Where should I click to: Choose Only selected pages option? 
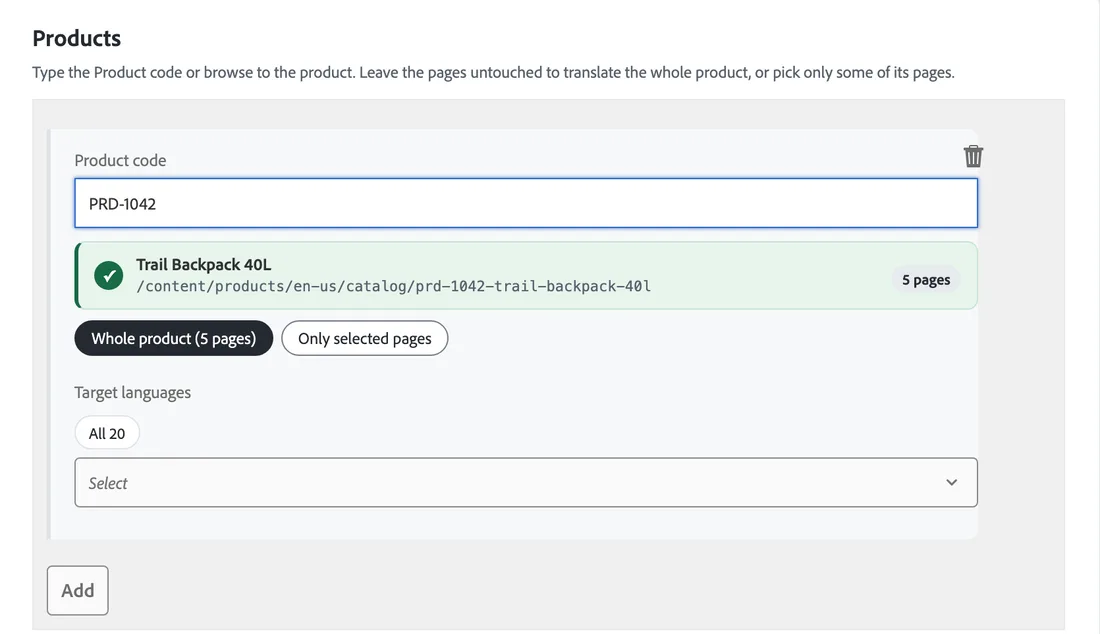coord(365,338)
